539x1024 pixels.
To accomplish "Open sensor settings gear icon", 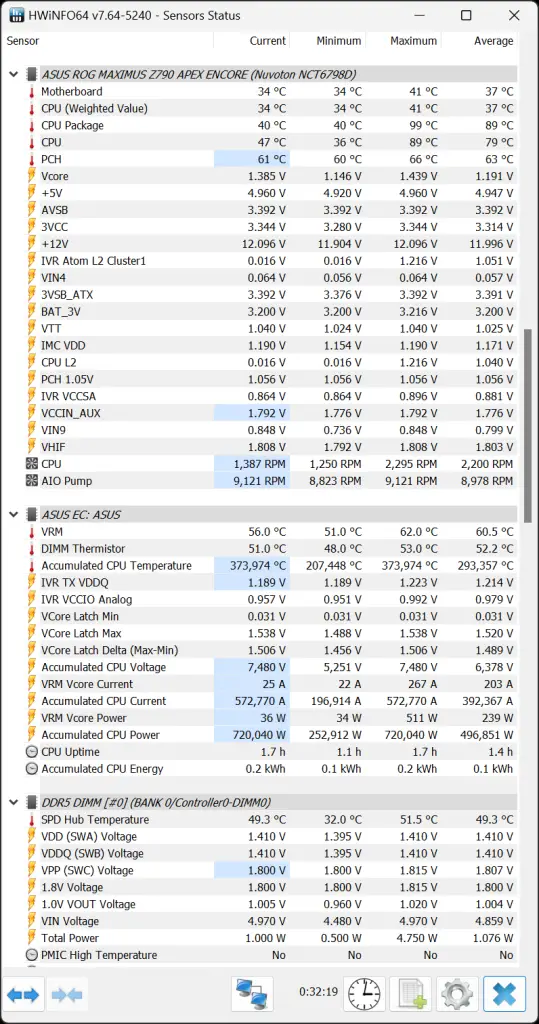I will coord(457,995).
